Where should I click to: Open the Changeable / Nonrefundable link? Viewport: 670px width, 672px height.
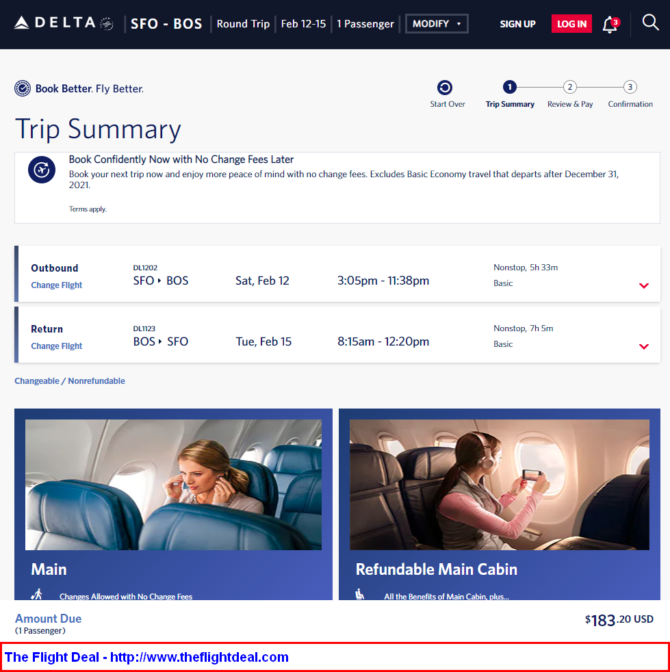tap(70, 381)
